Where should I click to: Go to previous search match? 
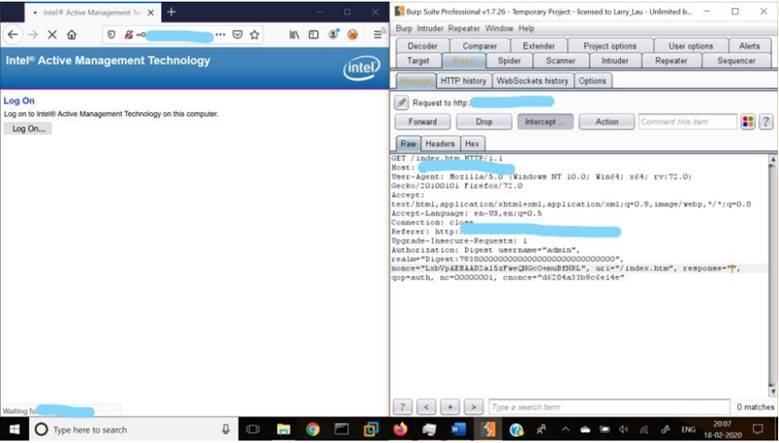[426, 407]
